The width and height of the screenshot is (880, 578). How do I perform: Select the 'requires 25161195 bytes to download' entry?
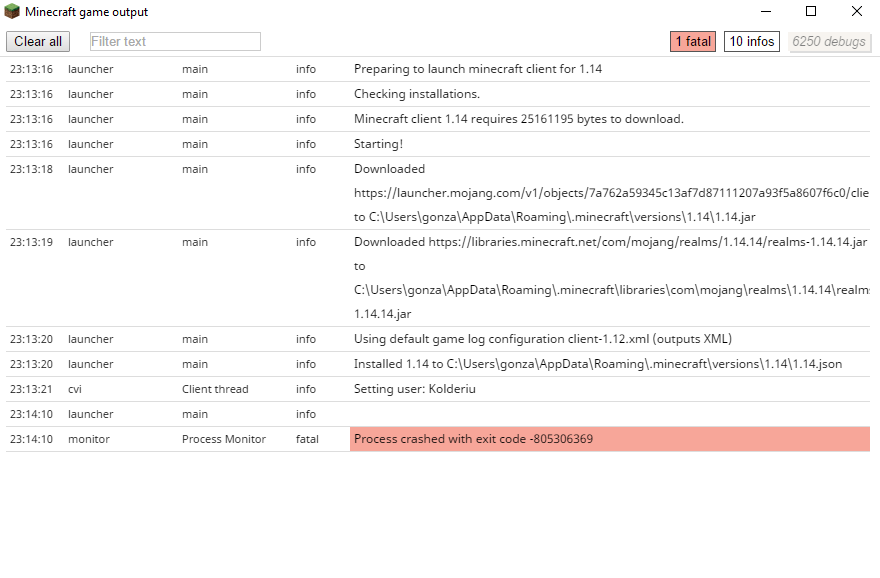(518, 119)
